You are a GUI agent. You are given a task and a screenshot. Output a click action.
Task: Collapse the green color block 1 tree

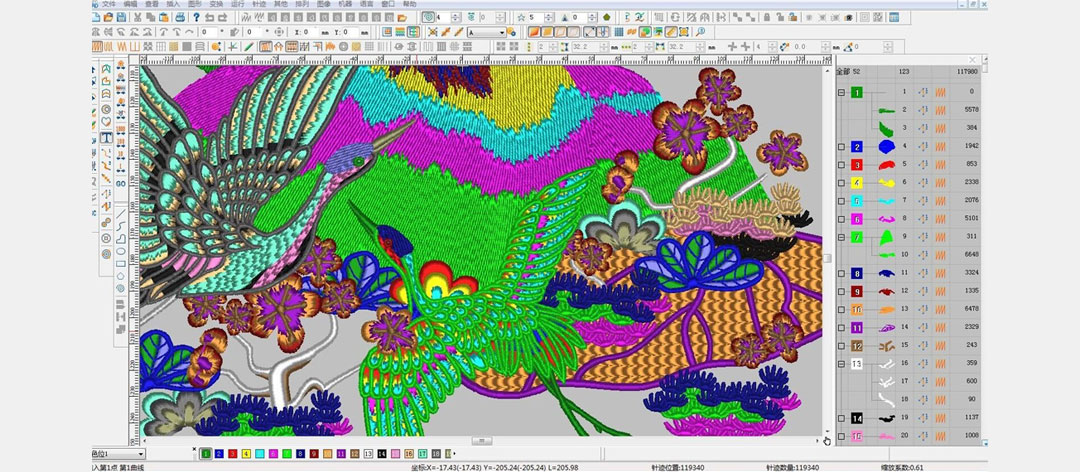[841, 92]
